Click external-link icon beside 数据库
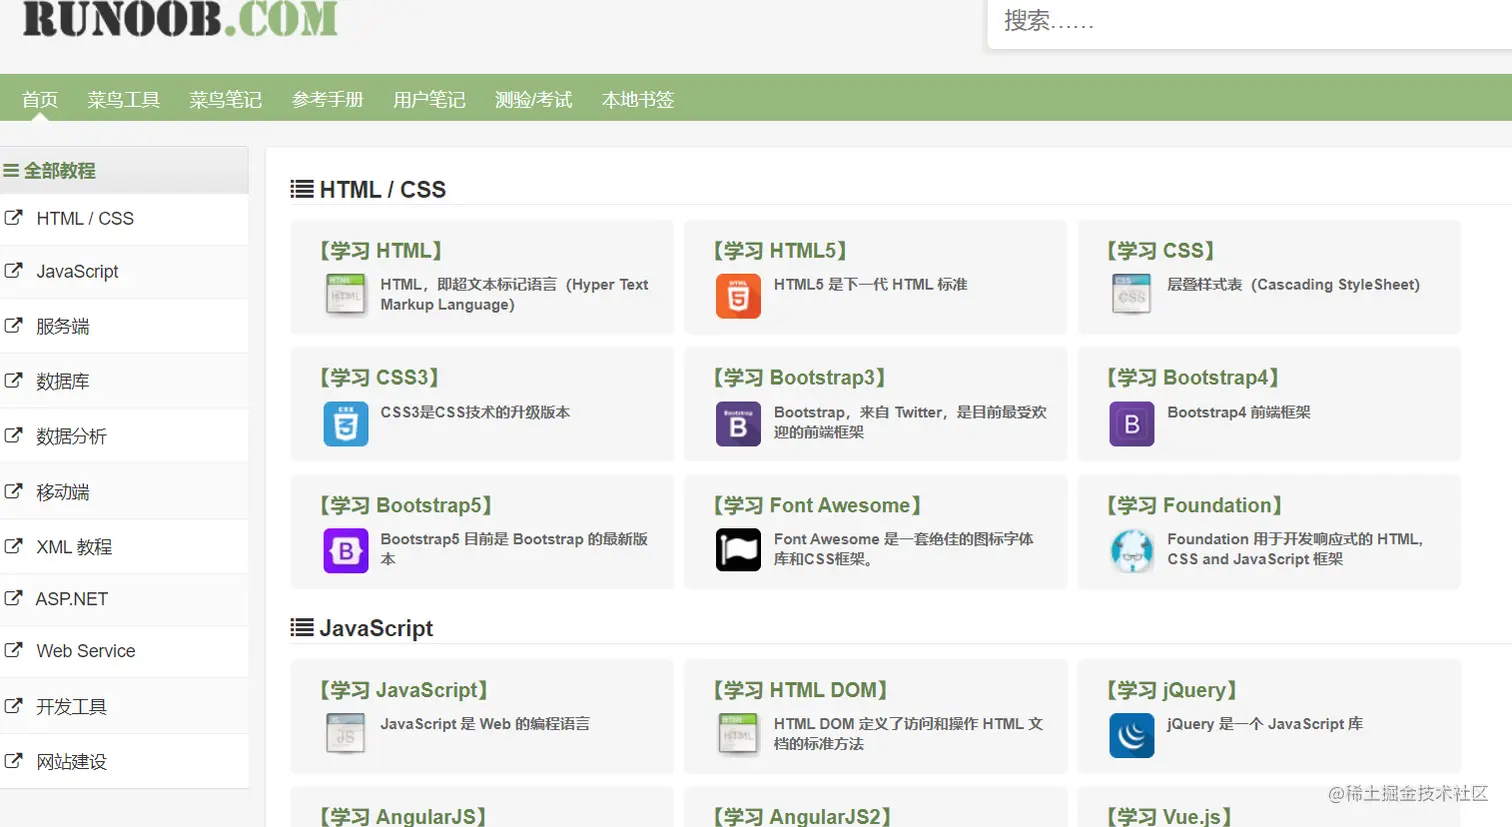1512x827 pixels. (x=14, y=380)
